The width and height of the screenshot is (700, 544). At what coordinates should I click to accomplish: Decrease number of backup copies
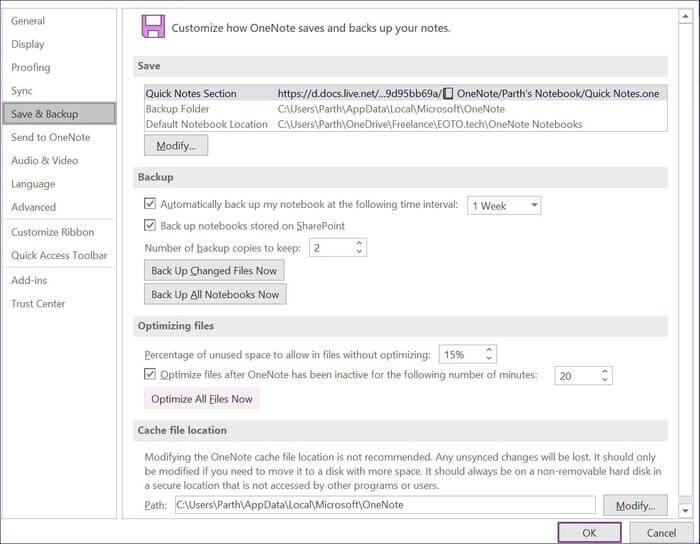tap(359, 252)
